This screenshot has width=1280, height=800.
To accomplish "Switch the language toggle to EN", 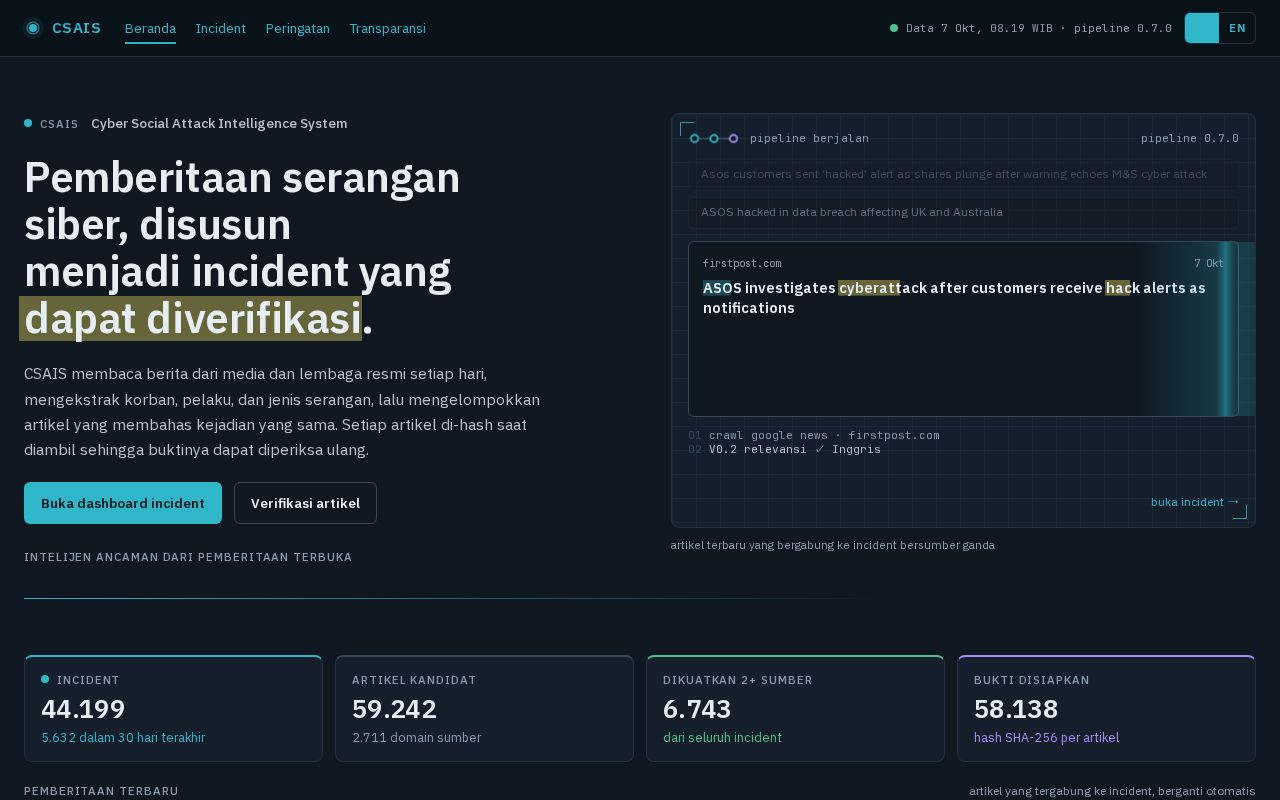I will tap(1237, 28).
